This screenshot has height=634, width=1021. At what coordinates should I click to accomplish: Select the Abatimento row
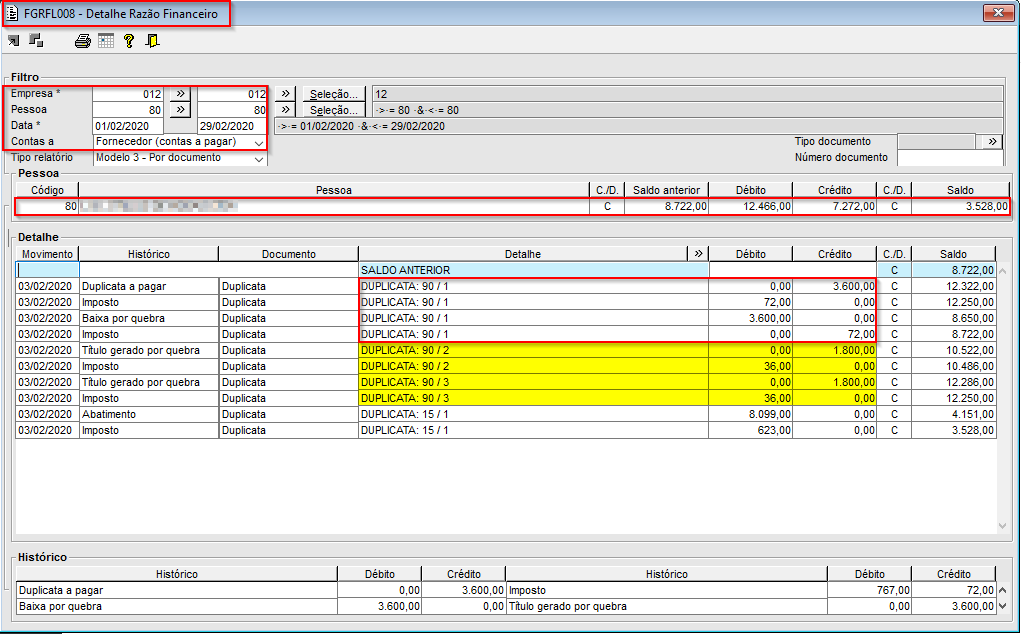[x=505, y=414]
